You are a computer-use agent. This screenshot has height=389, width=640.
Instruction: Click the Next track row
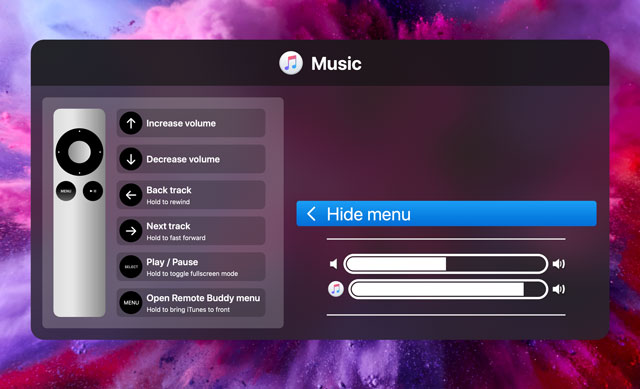[x=191, y=231]
